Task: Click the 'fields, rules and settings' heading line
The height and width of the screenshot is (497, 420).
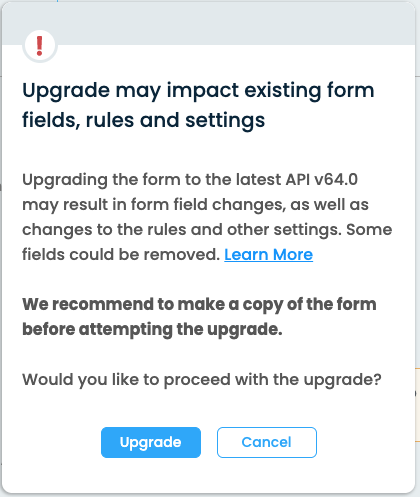Action: (144, 120)
